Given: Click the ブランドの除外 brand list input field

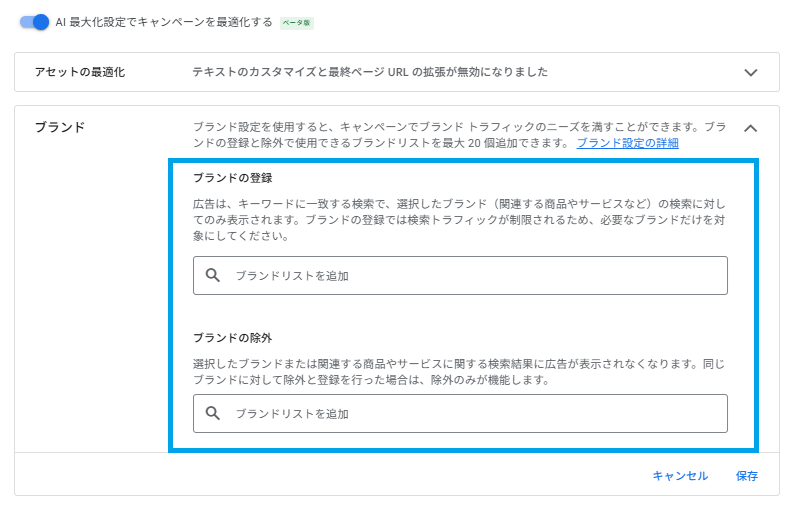Looking at the screenshot, I should coord(460,413).
